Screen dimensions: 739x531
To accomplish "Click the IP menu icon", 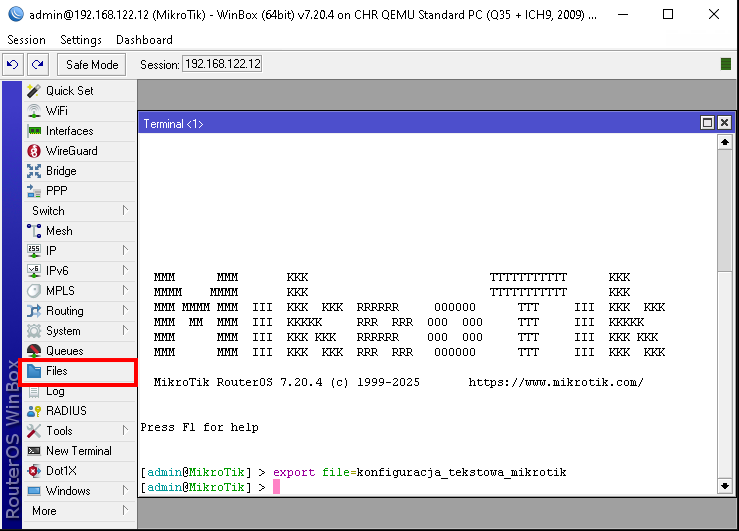I will click(x=34, y=251).
